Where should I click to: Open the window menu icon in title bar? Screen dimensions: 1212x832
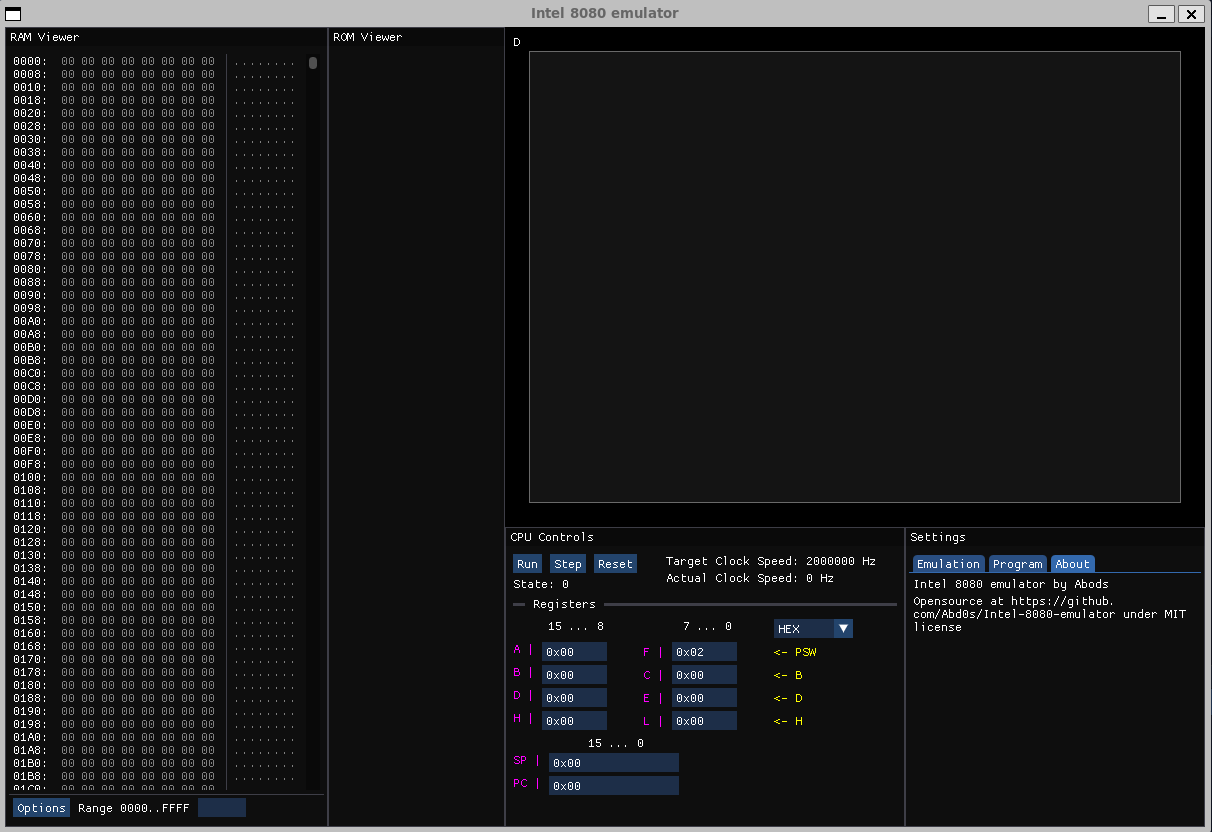click(13, 13)
